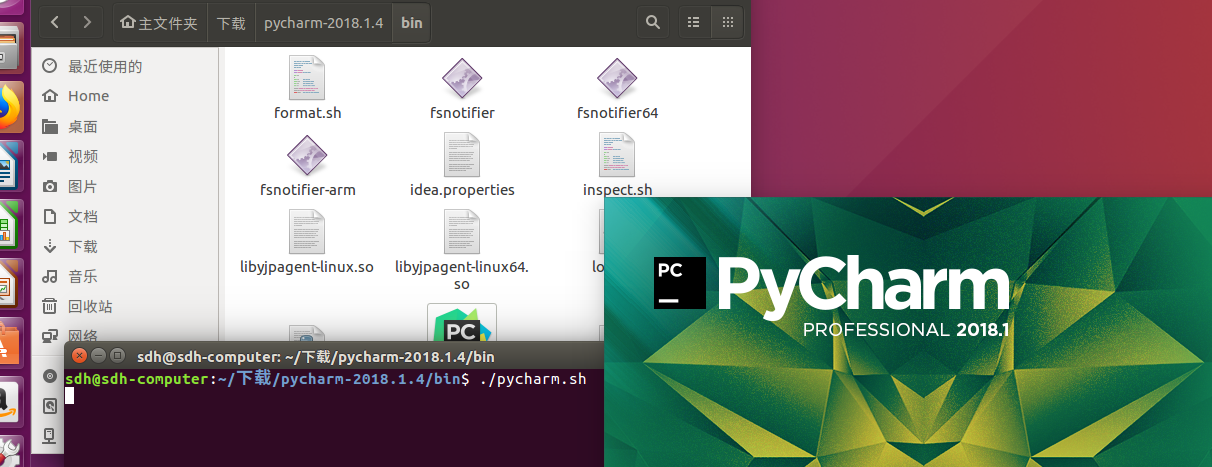The width and height of the screenshot is (1212, 467).
Task: Select the libyjpagent-linux.so file
Action: click(x=308, y=243)
